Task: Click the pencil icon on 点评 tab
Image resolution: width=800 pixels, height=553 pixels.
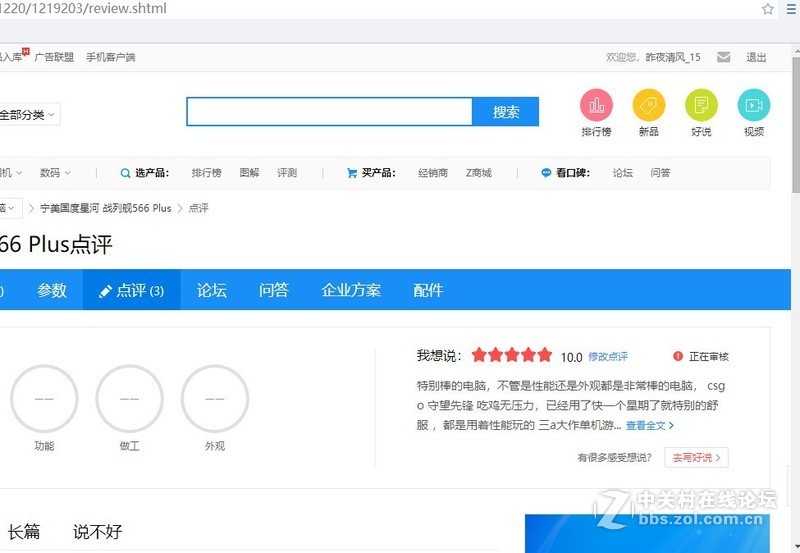Action: coord(105,291)
